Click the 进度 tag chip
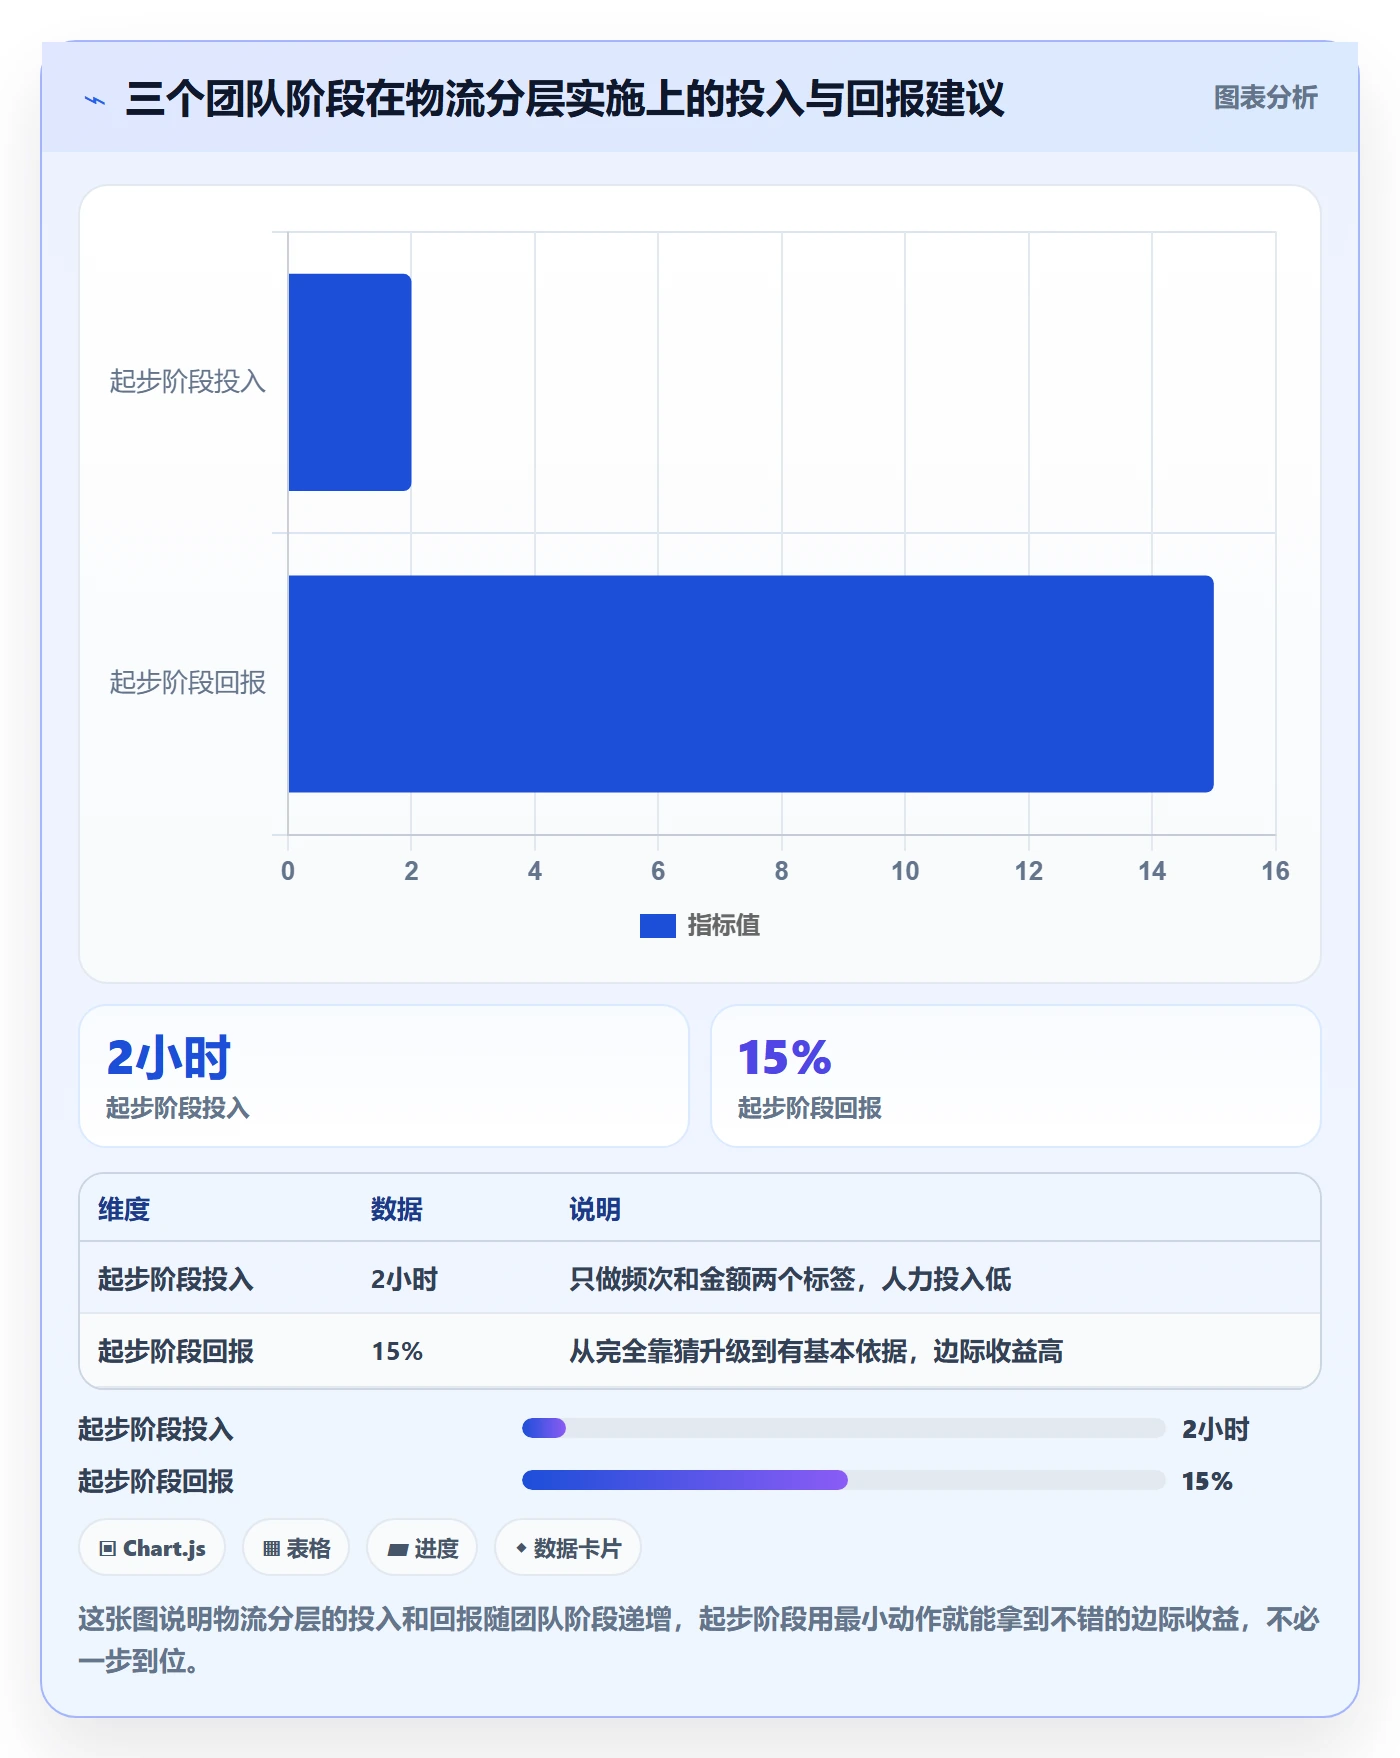This screenshot has height=1758, width=1400. point(422,1548)
